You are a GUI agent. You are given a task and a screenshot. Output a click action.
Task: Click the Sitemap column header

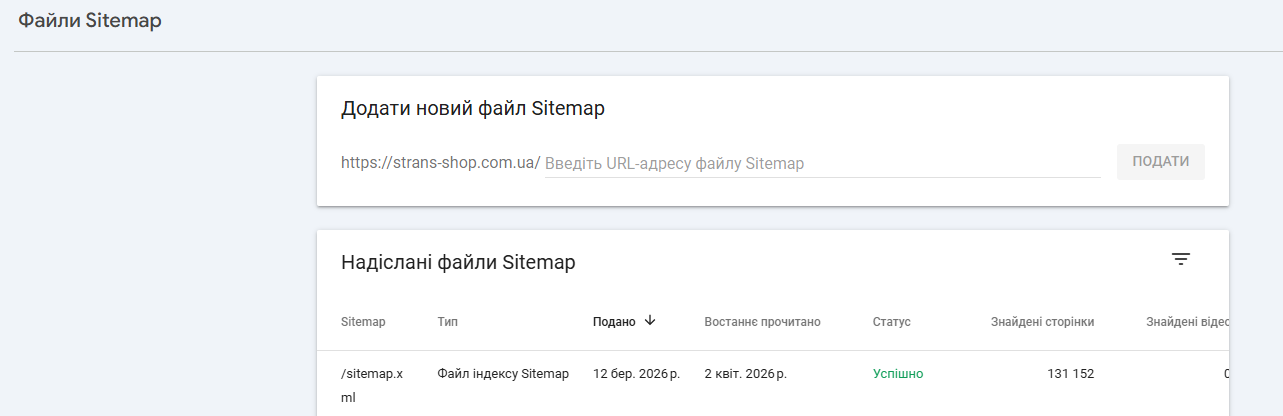tap(363, 322)
